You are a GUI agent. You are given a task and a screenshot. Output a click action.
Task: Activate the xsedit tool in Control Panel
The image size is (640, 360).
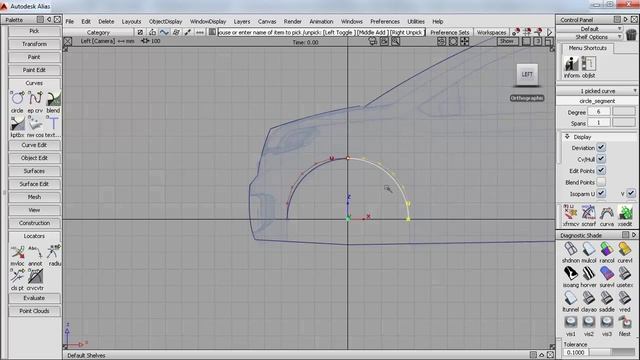click(624, 212)
